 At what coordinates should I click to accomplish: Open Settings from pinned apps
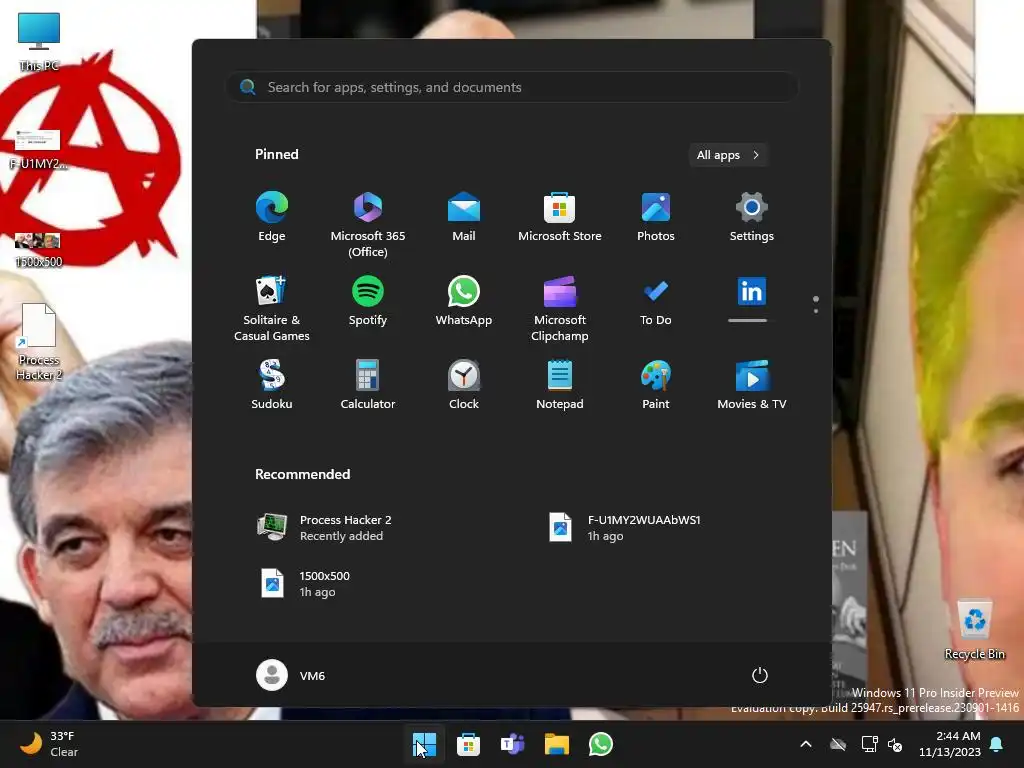[752, 217]
